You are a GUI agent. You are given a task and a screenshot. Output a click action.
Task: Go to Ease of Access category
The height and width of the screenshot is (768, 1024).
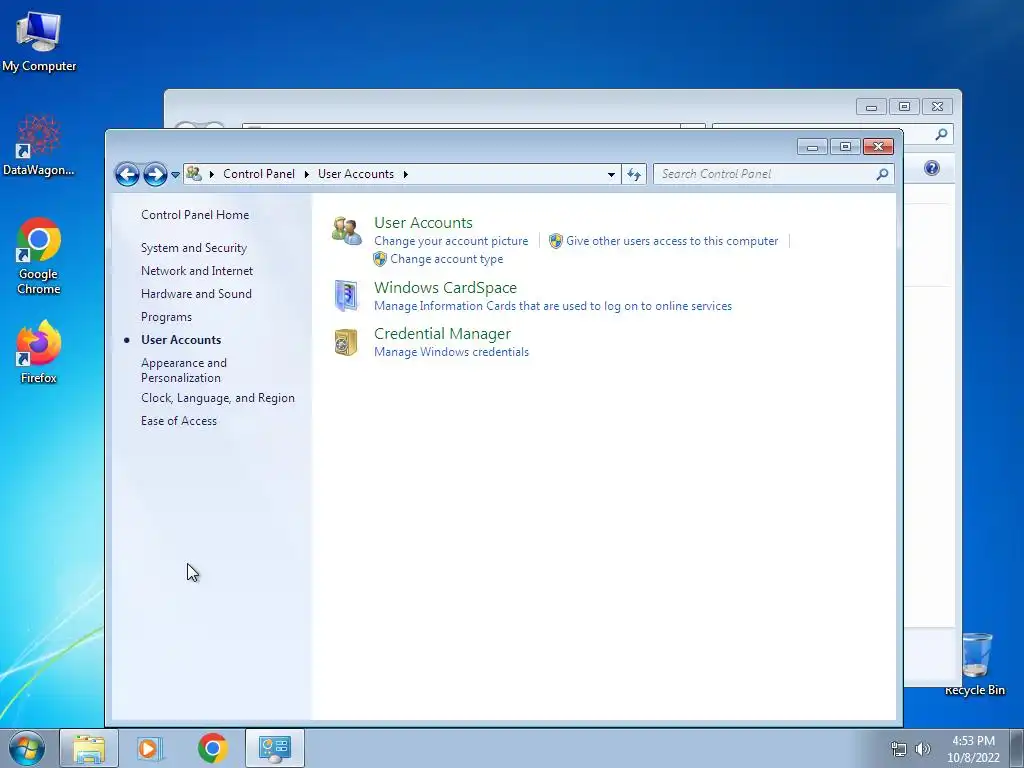click(x=178, y=421)
